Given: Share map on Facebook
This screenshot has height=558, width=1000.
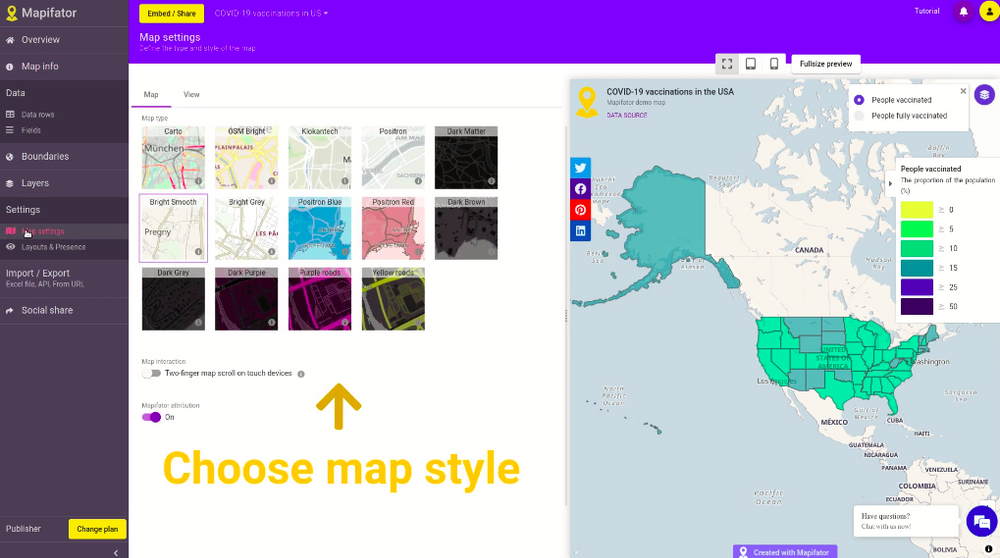Looking at the screenshot, I should pos(580,189).
